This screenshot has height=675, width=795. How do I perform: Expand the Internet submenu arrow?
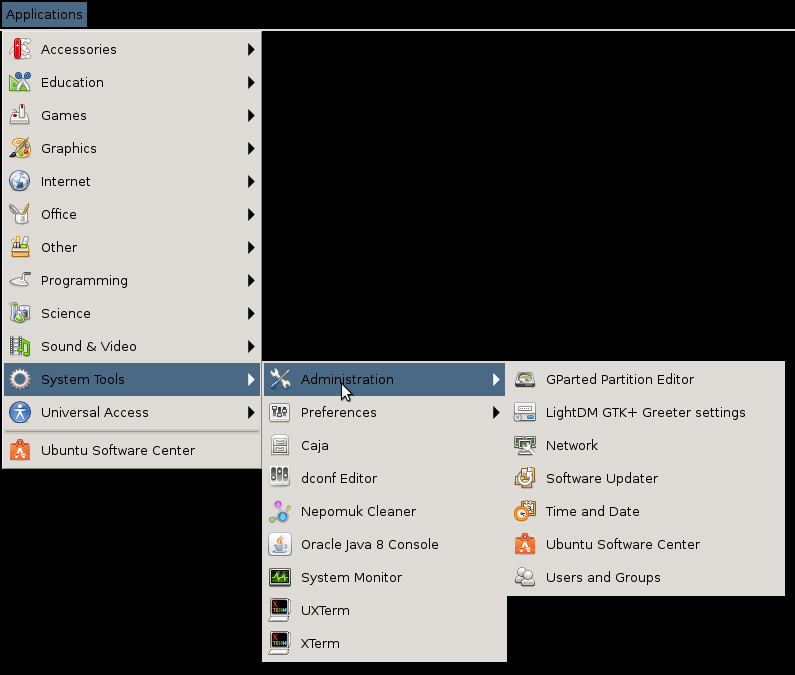pyautogui.click(x=251, y=181)
